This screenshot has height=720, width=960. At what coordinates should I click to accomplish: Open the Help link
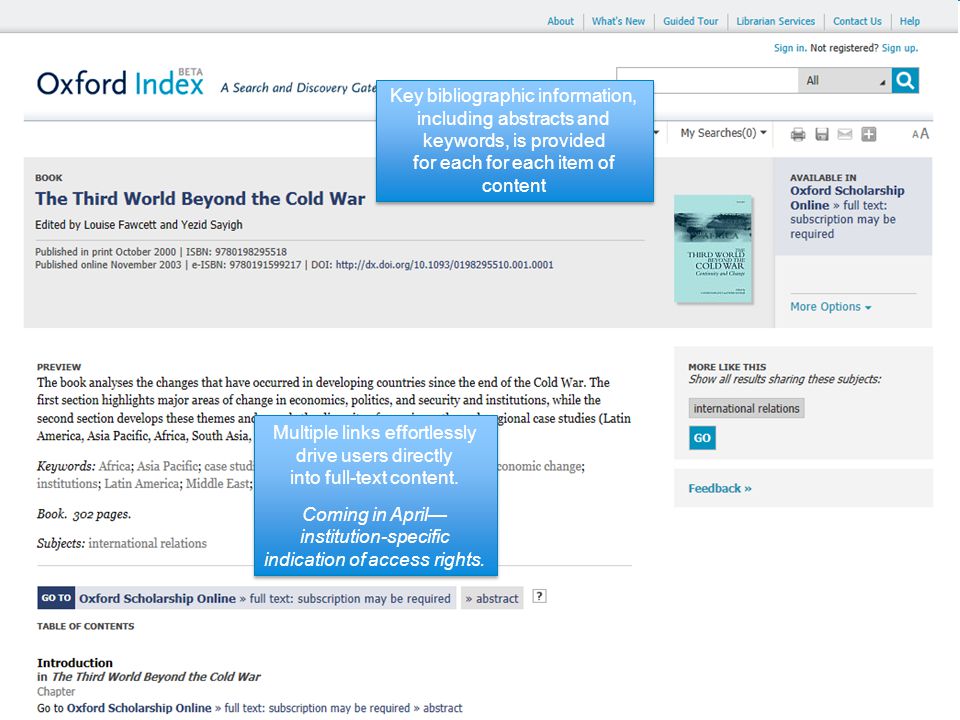[x=909, y=21]
